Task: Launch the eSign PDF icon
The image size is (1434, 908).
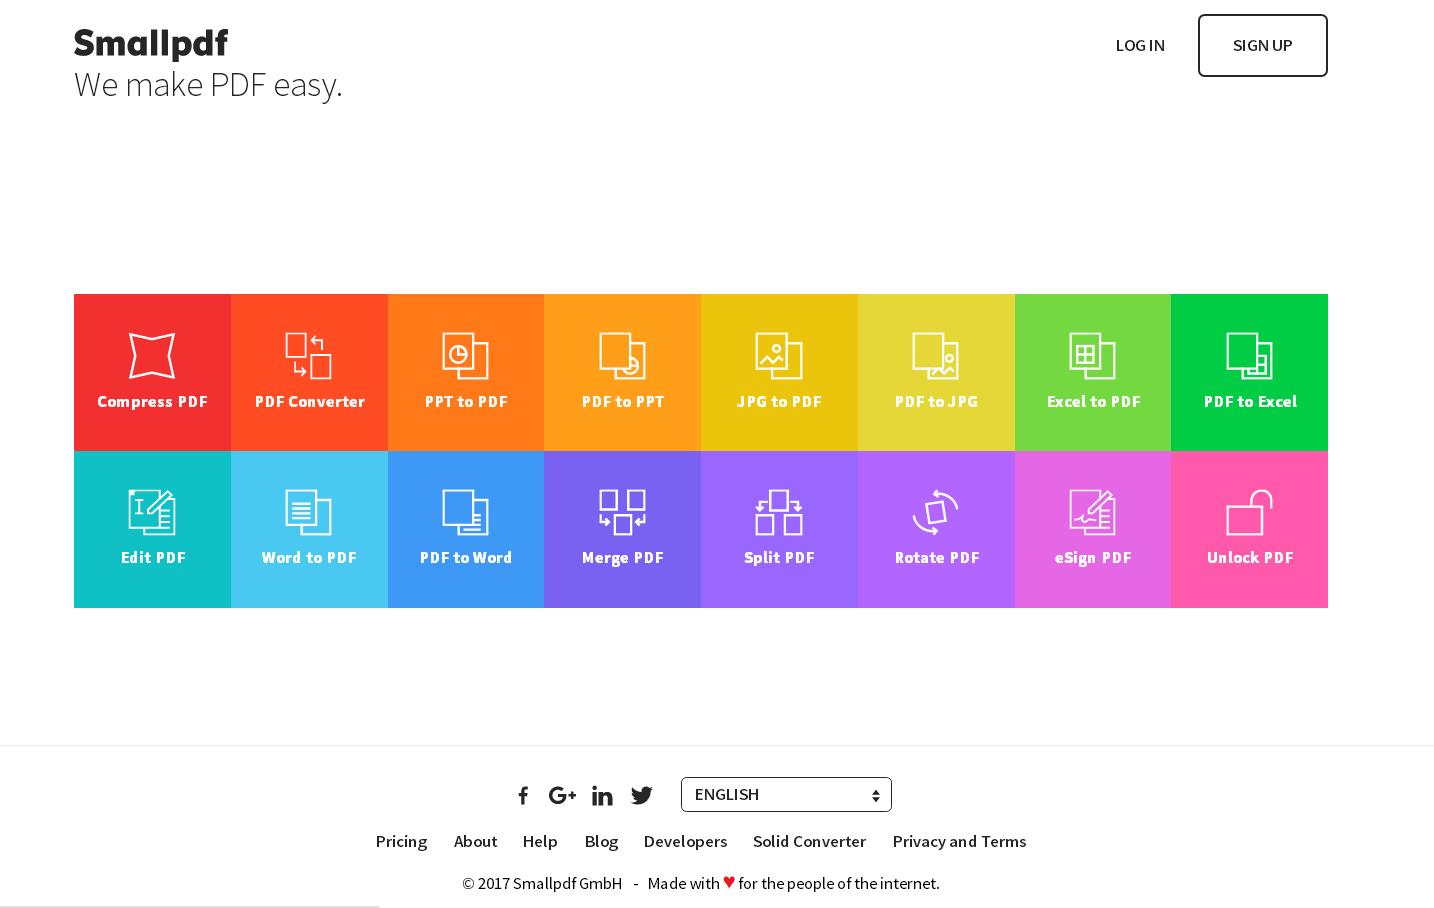Action: click(1092, 512)
